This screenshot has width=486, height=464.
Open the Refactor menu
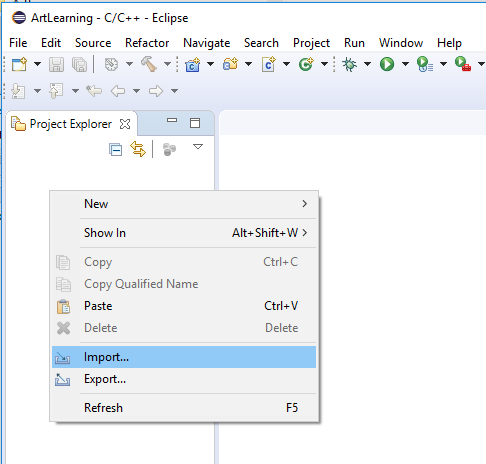coord(147,43)
